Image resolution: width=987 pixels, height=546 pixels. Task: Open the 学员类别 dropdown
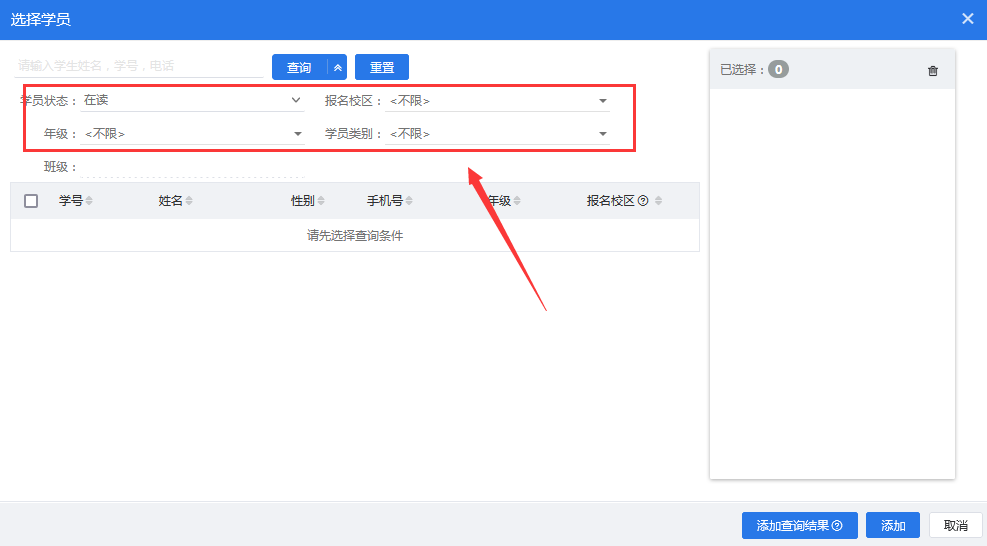tap(497, 134)
